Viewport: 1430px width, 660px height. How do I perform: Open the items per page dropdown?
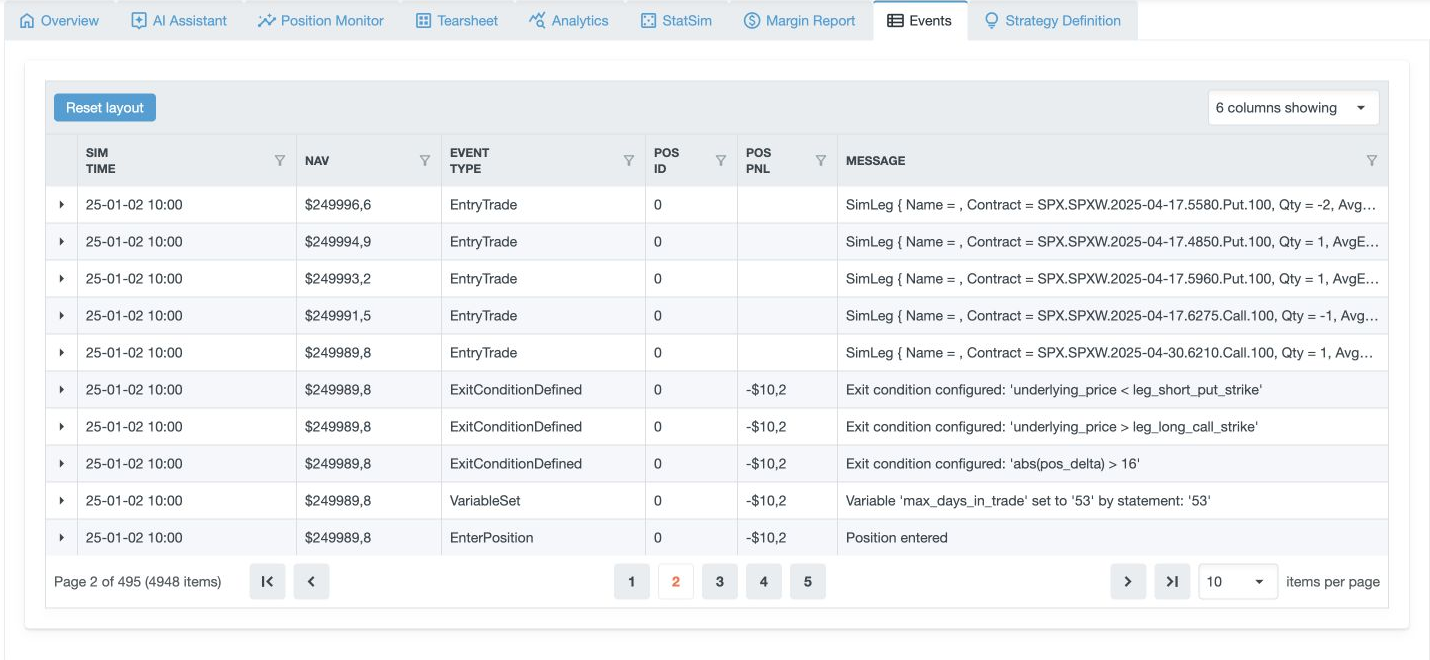[1238, 581]
